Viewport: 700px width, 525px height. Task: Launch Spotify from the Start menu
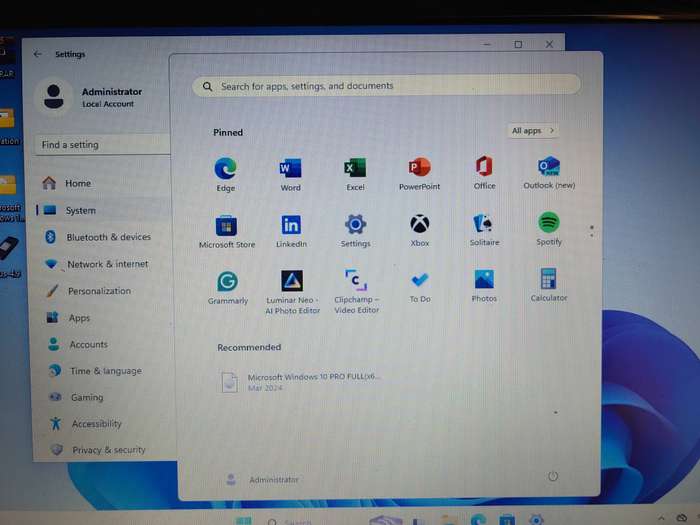[x=549, y=229]
